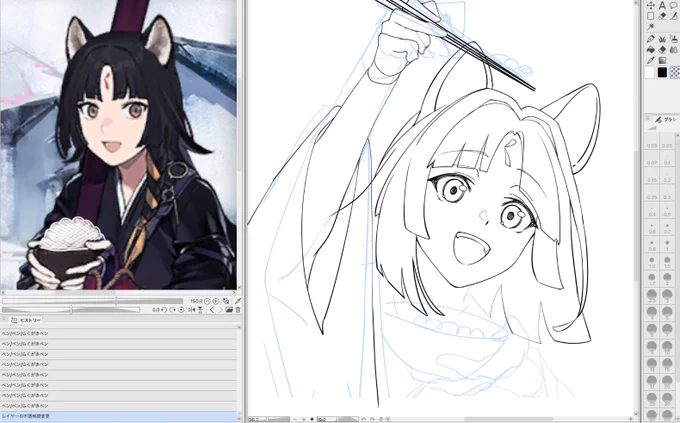Image resolution: width=680 pixels, height=423 pixels.
Task: Flip sub view image vertically
Action: (200, 310)
